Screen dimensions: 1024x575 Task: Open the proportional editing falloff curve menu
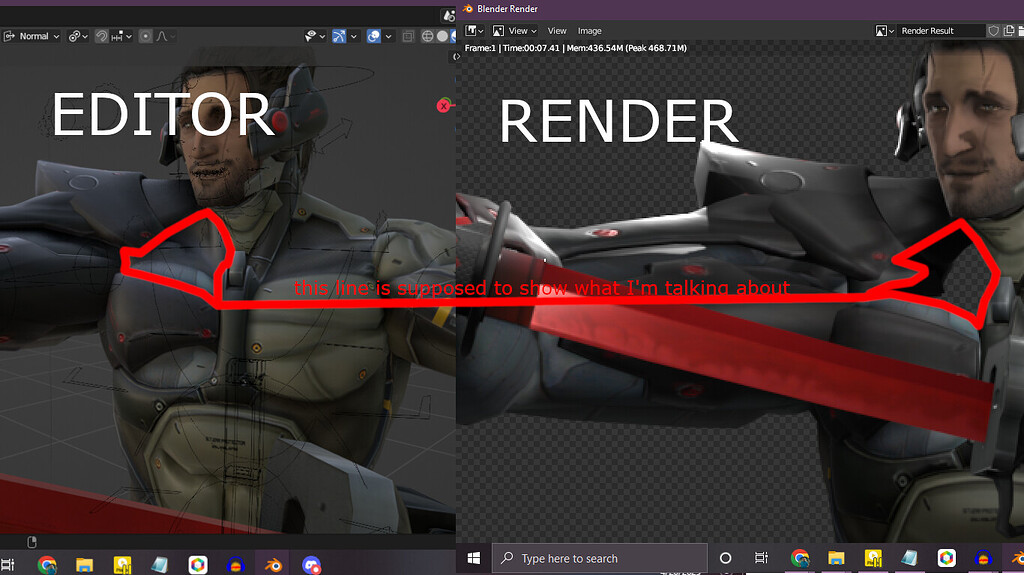tap(165, 37)
